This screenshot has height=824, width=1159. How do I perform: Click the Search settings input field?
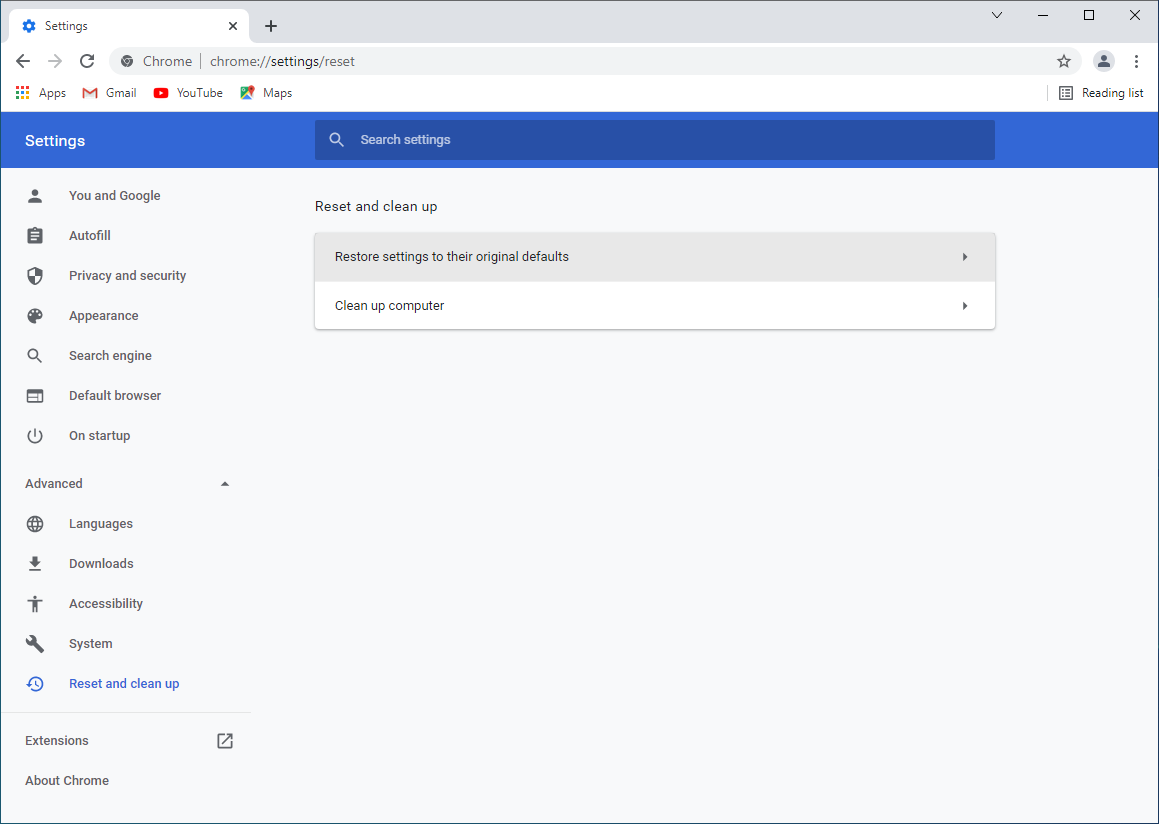pos(655,140)
